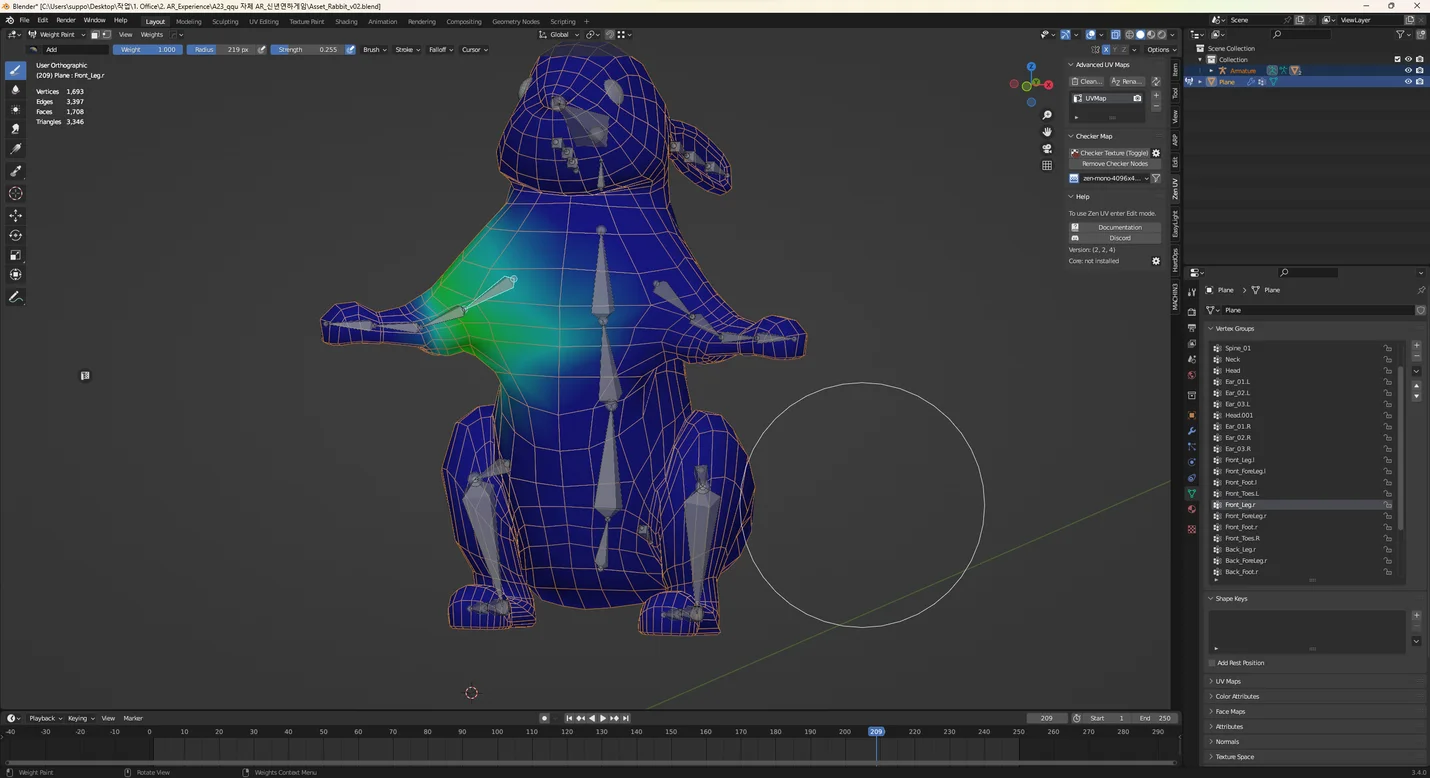Hide Plane in viewport via eye icon
The image size is (1430, 778).
pos(1408,82)
